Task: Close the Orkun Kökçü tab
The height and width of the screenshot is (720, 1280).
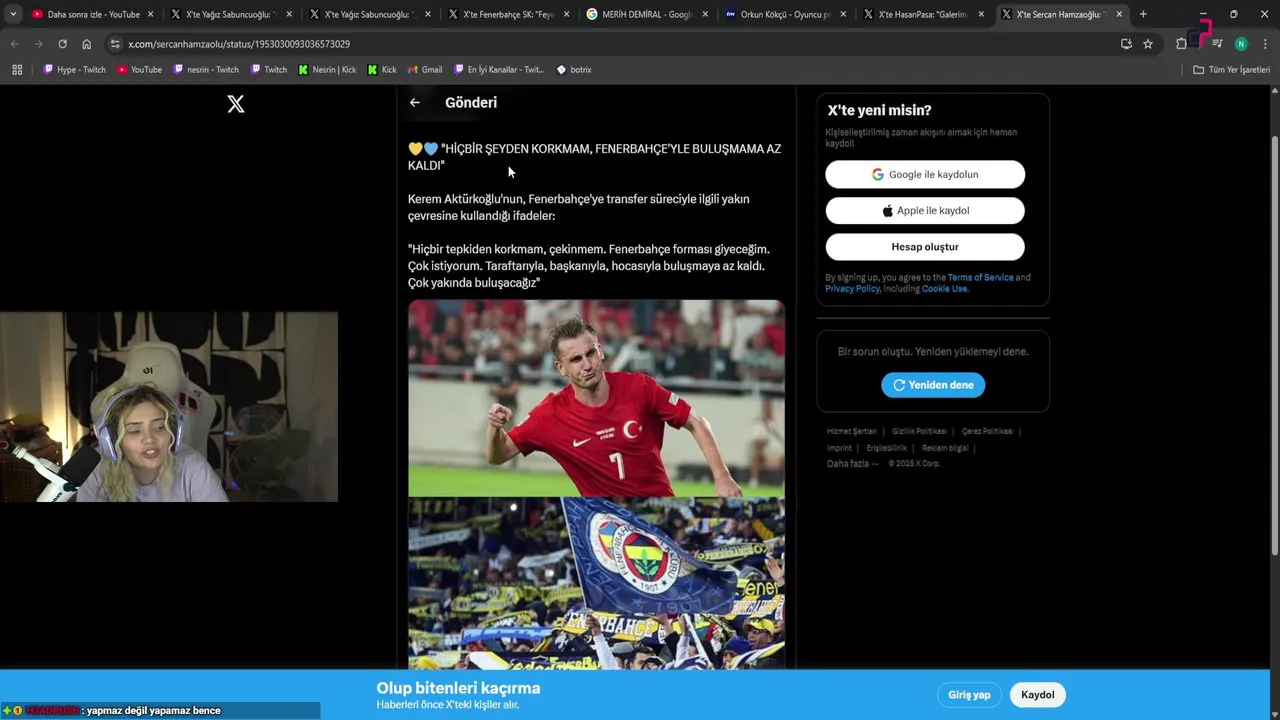Action: [842, 14]
